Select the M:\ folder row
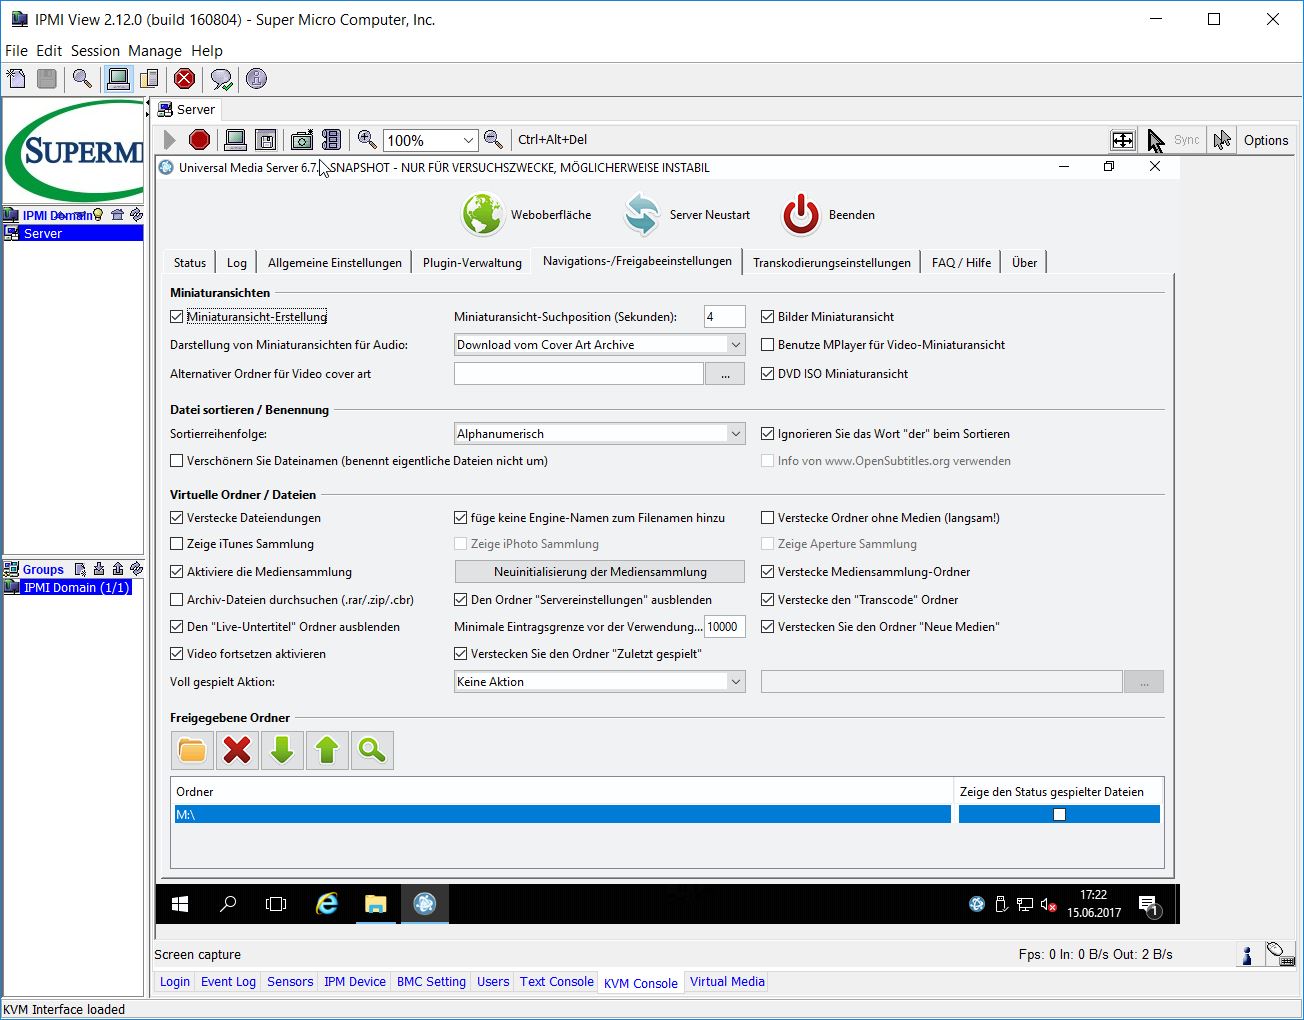Viewport: 1304px width, 1020px height. (x=563, y=815)
